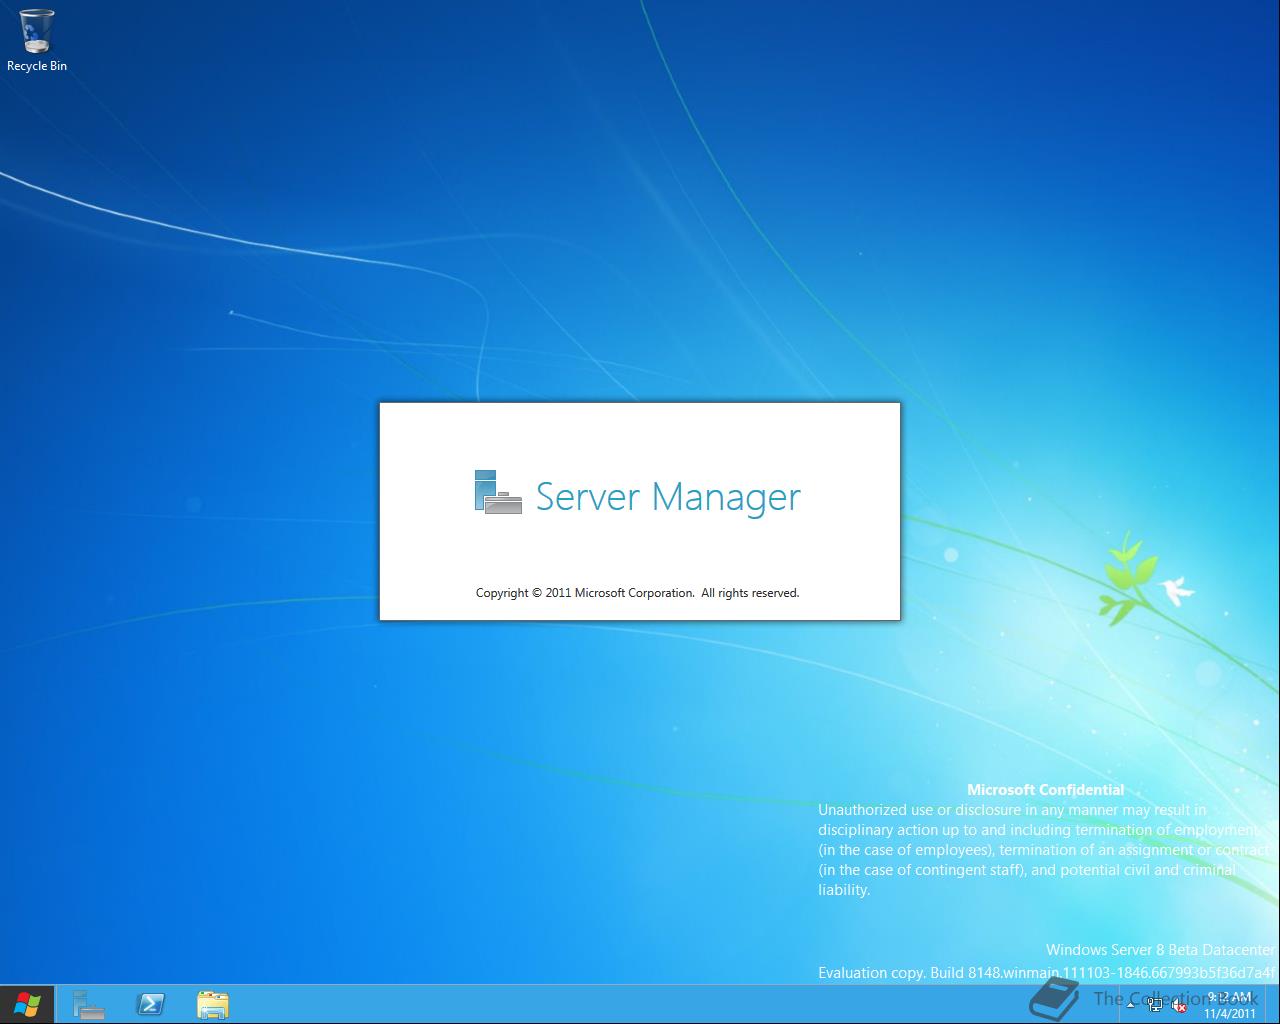Click the network status tray icon

click(x=1155, y=1005)
